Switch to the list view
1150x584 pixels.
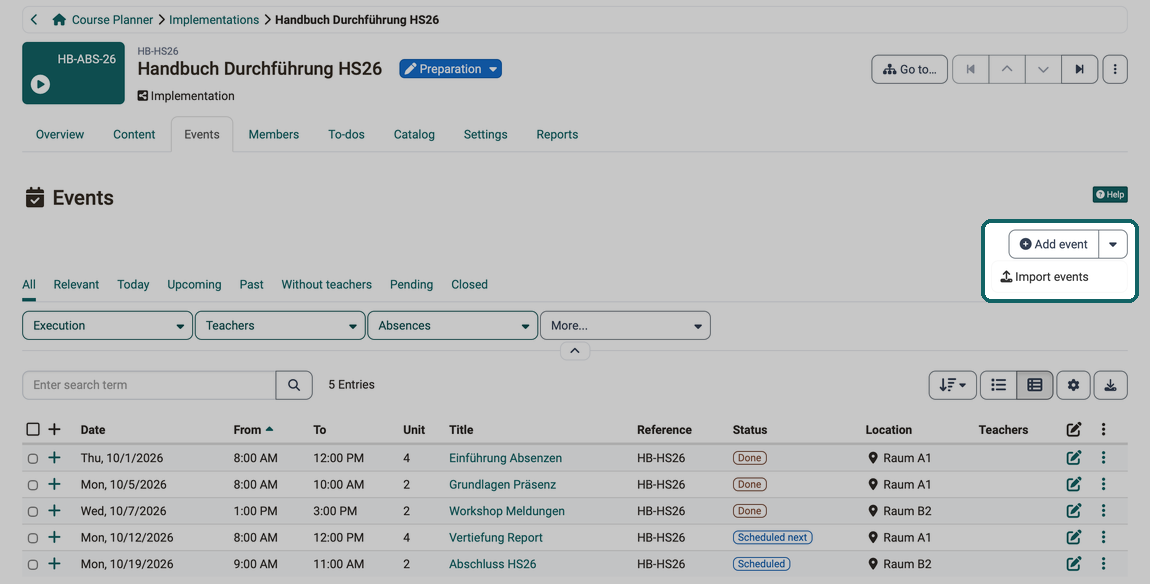[x=998, y=384]
